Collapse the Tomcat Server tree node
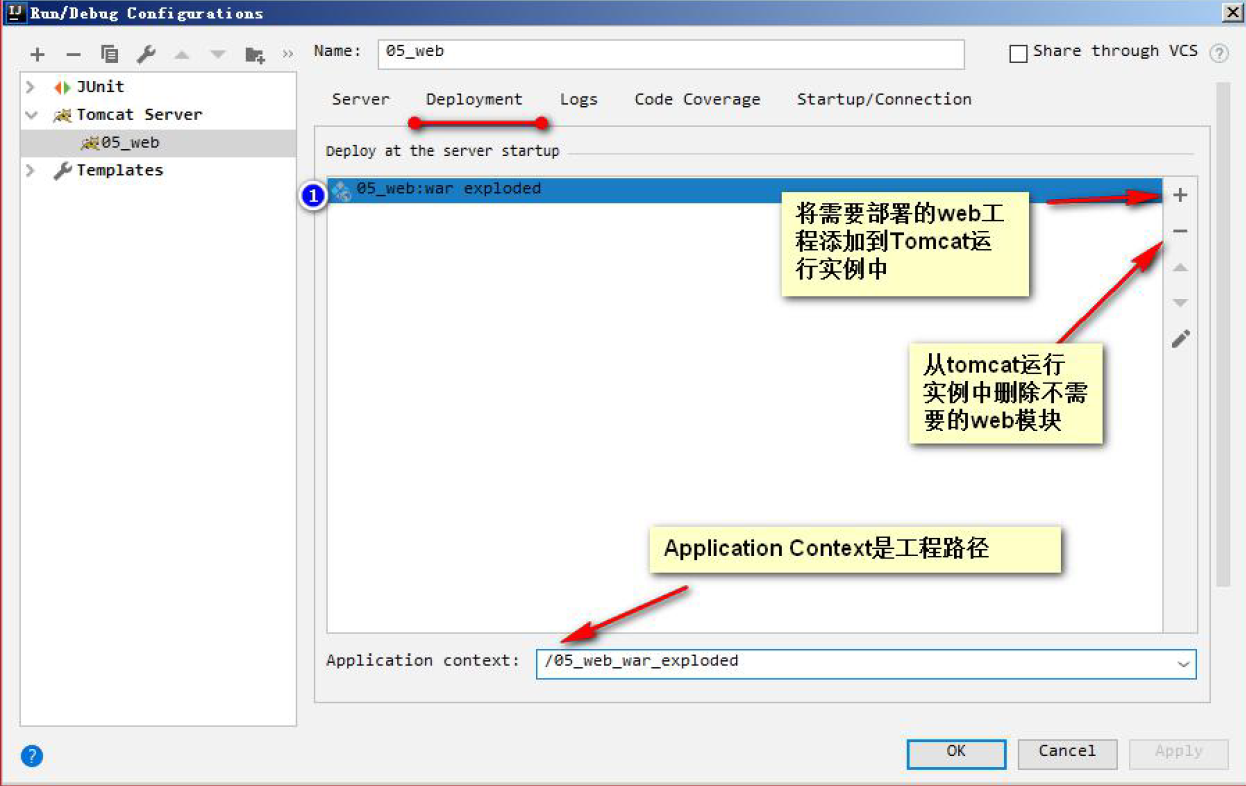 pyautogui.click(x=31, y=115)
